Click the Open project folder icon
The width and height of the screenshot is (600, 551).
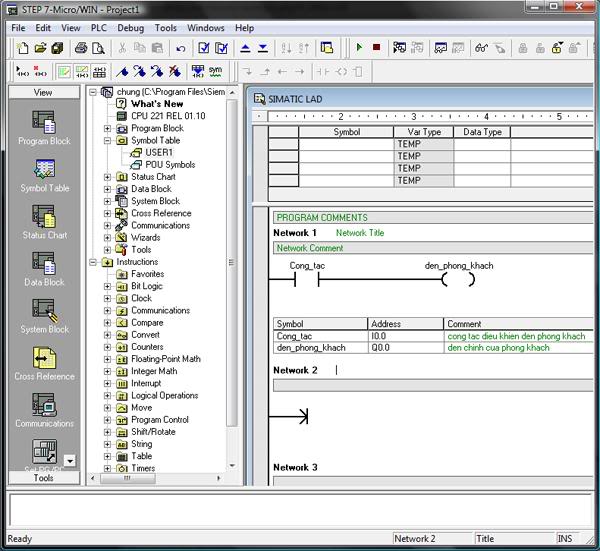(x=40, y=48)
